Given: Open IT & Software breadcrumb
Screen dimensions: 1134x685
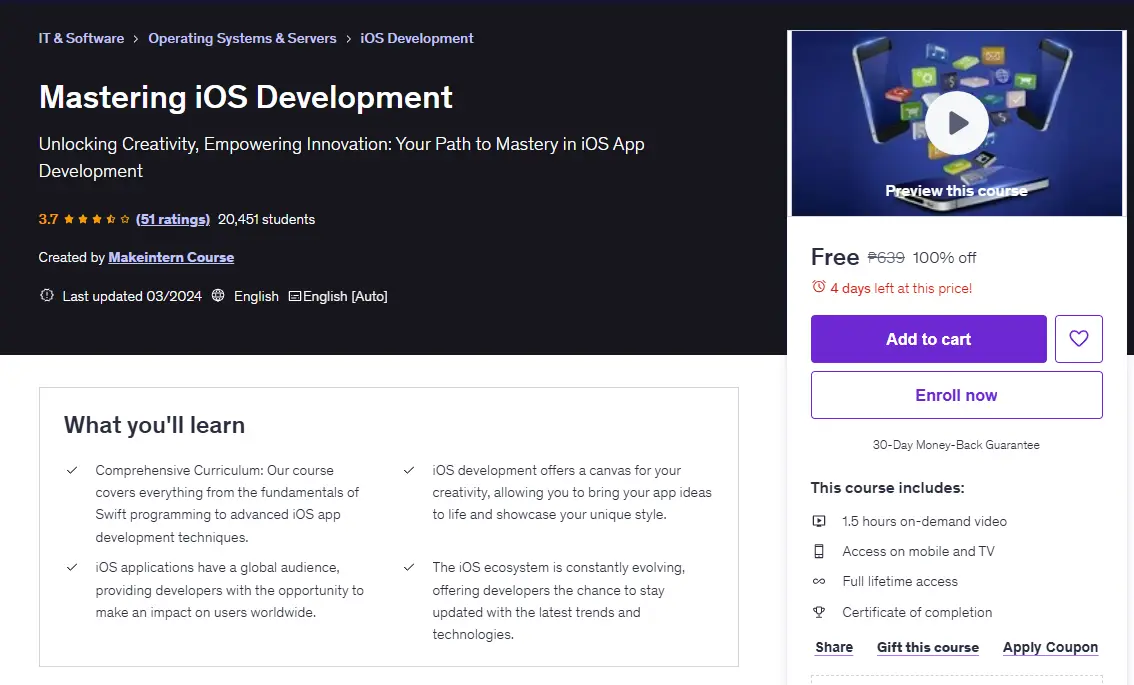Looking at the screenshot, I should pos(81,38).
